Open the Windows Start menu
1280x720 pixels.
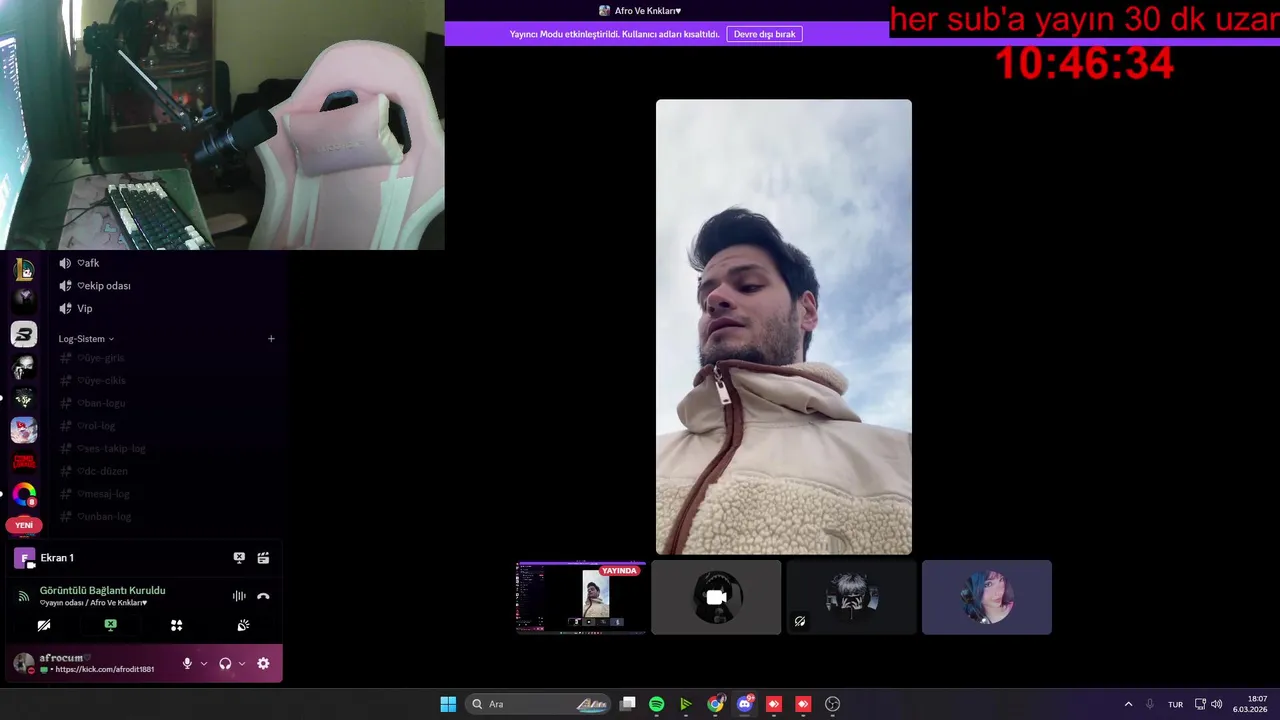click(x=448, y=704)
